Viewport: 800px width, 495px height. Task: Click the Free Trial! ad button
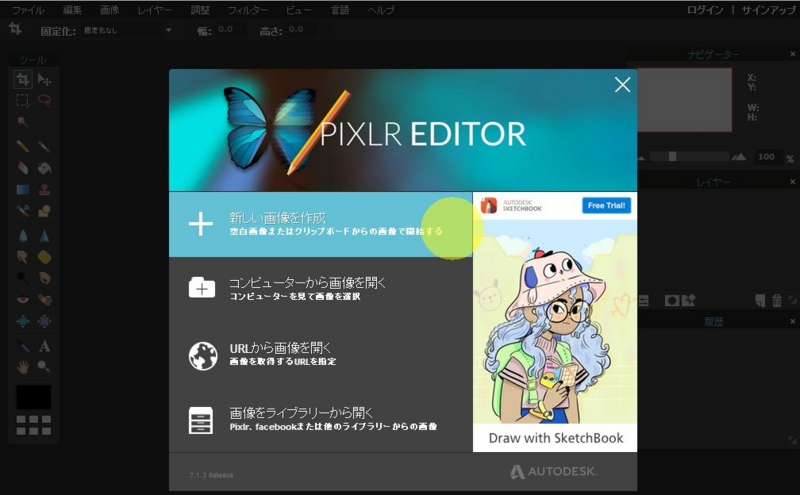[x=607, y=206]
